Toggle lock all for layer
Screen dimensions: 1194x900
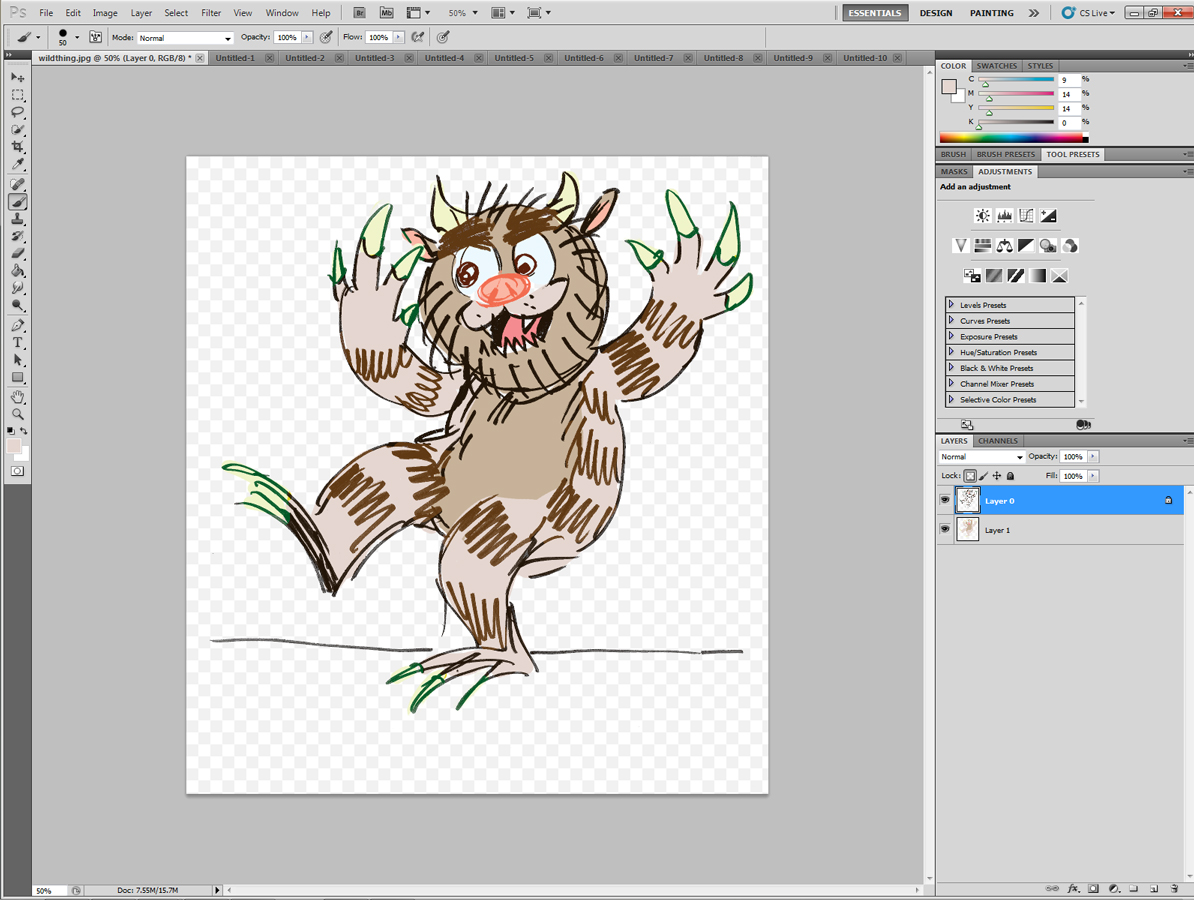click(1010, 476)
